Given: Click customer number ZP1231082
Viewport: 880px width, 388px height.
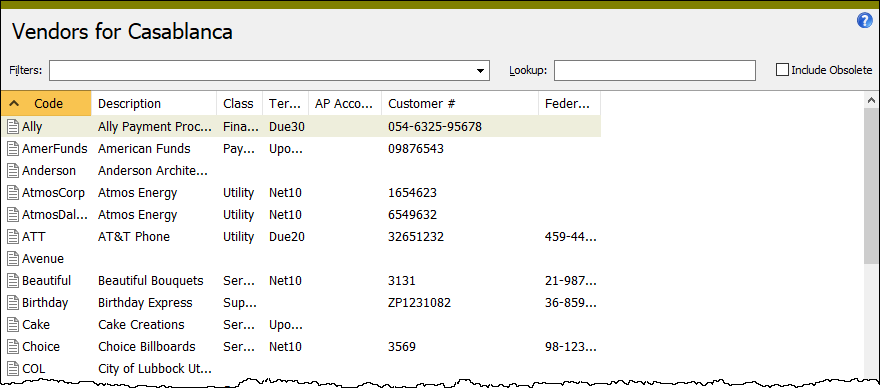Looking at the screenshot, I should pyautogui.click(x=419, y=303).
